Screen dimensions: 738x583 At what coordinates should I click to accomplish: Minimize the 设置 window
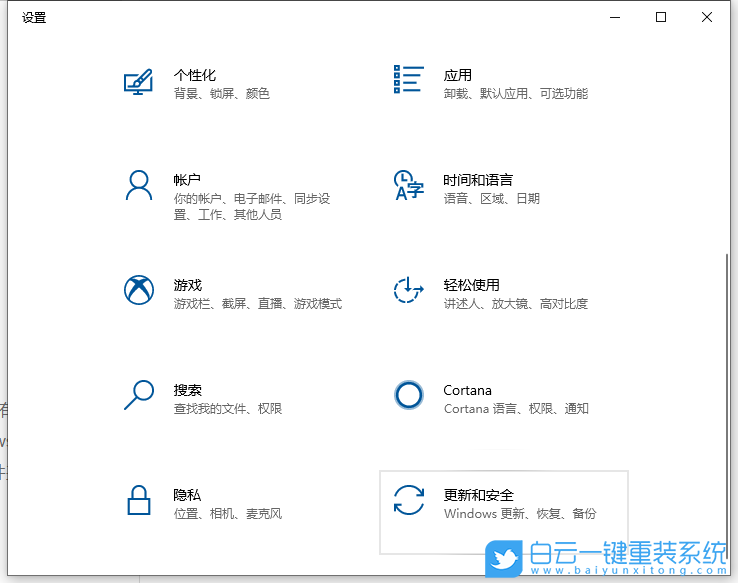[x=615, y=17]
